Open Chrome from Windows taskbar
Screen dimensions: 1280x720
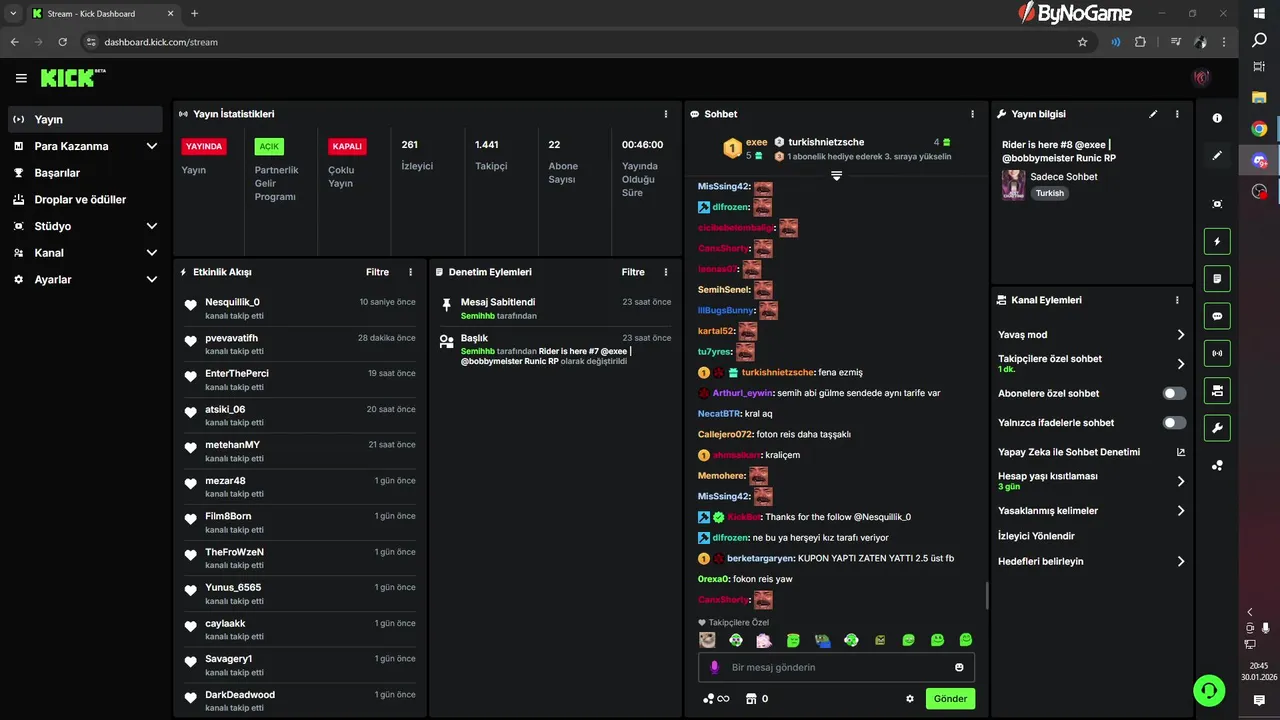1259,129
